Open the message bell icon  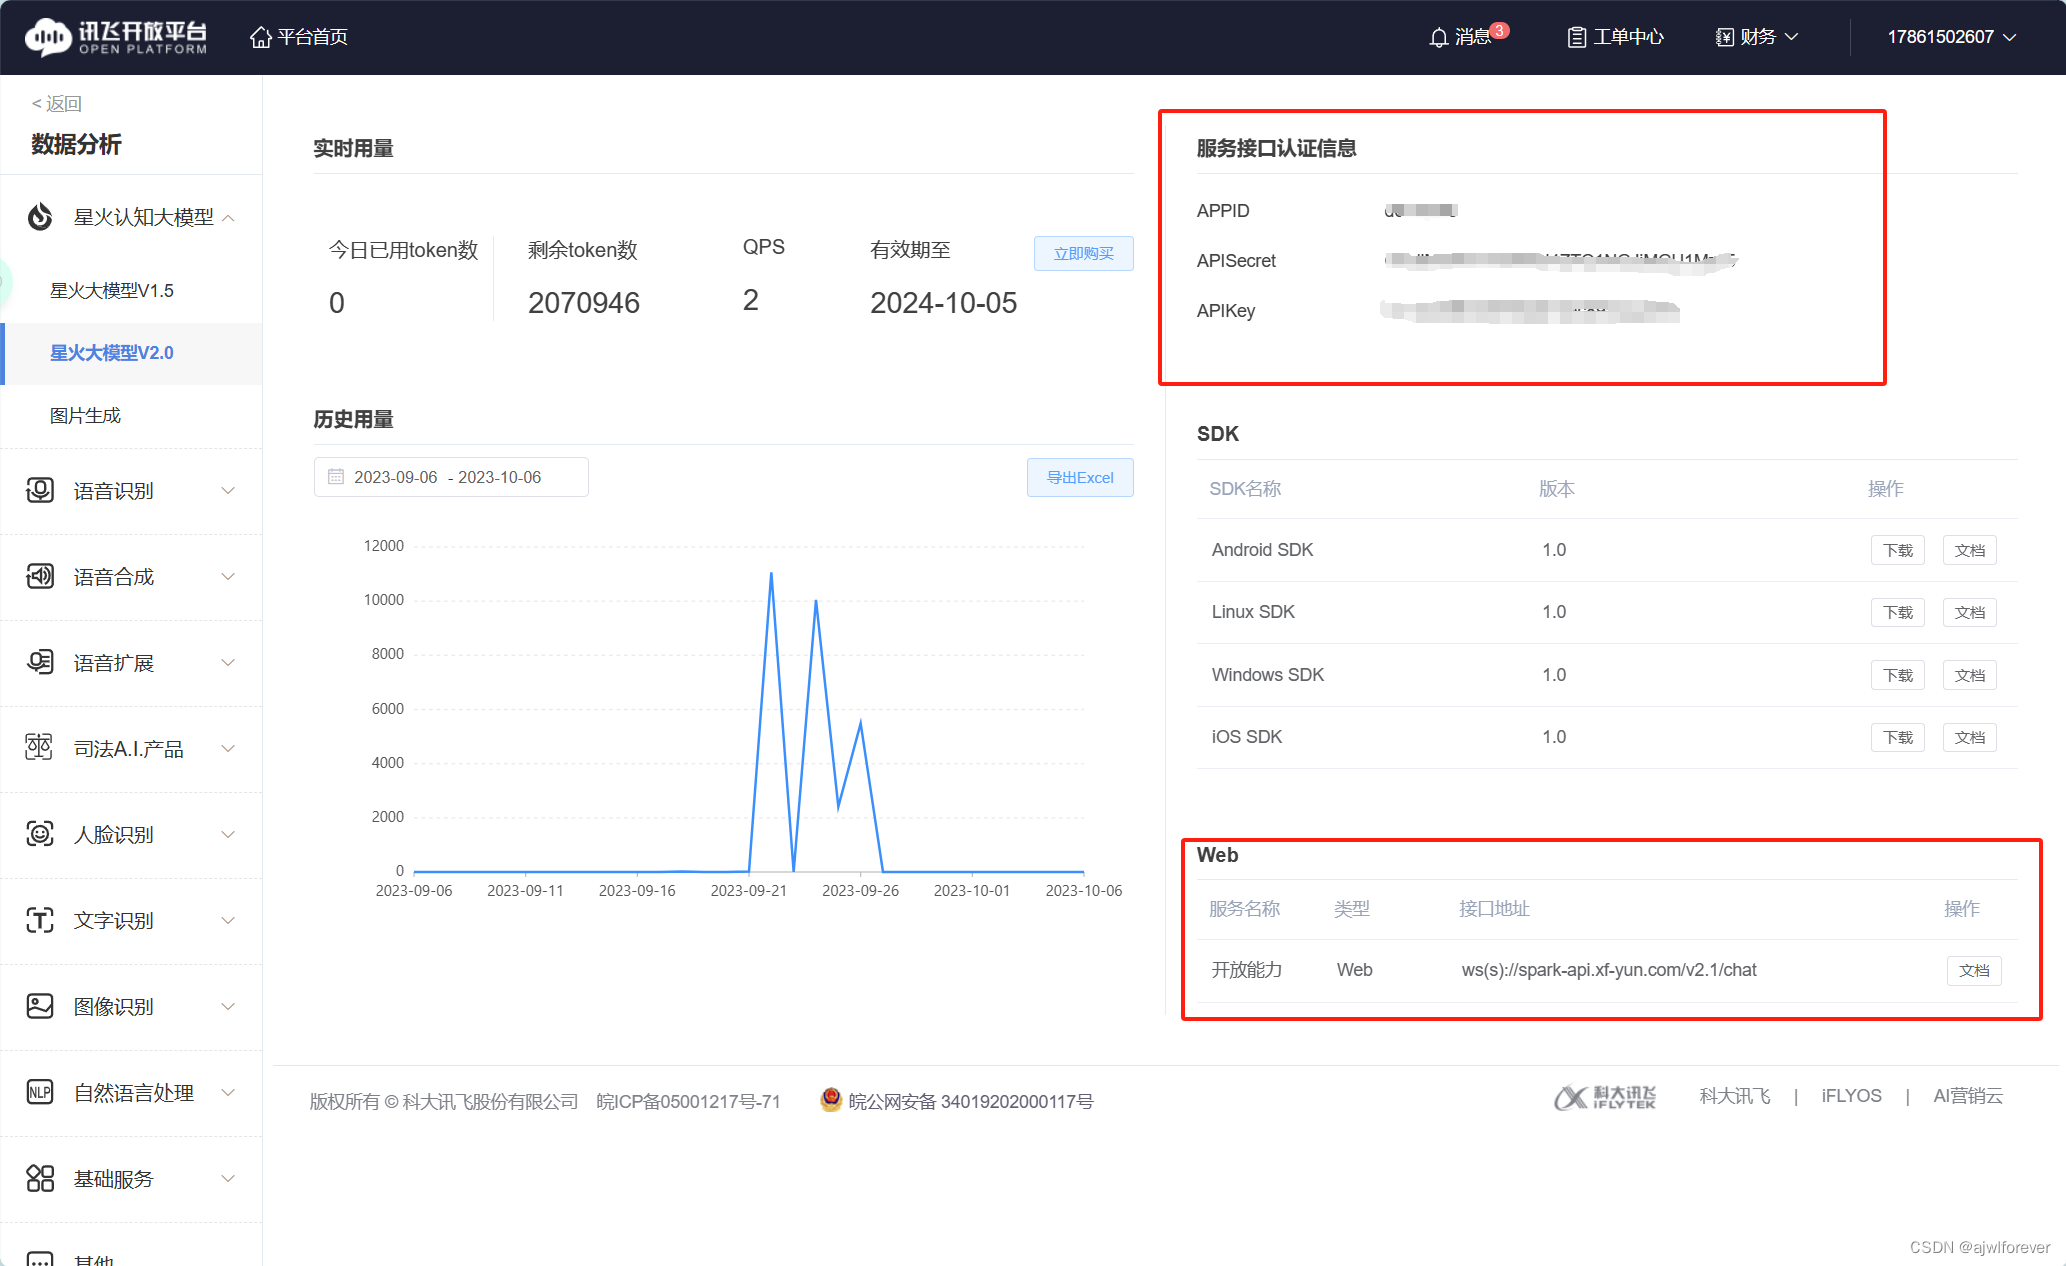pos(1438,37)
